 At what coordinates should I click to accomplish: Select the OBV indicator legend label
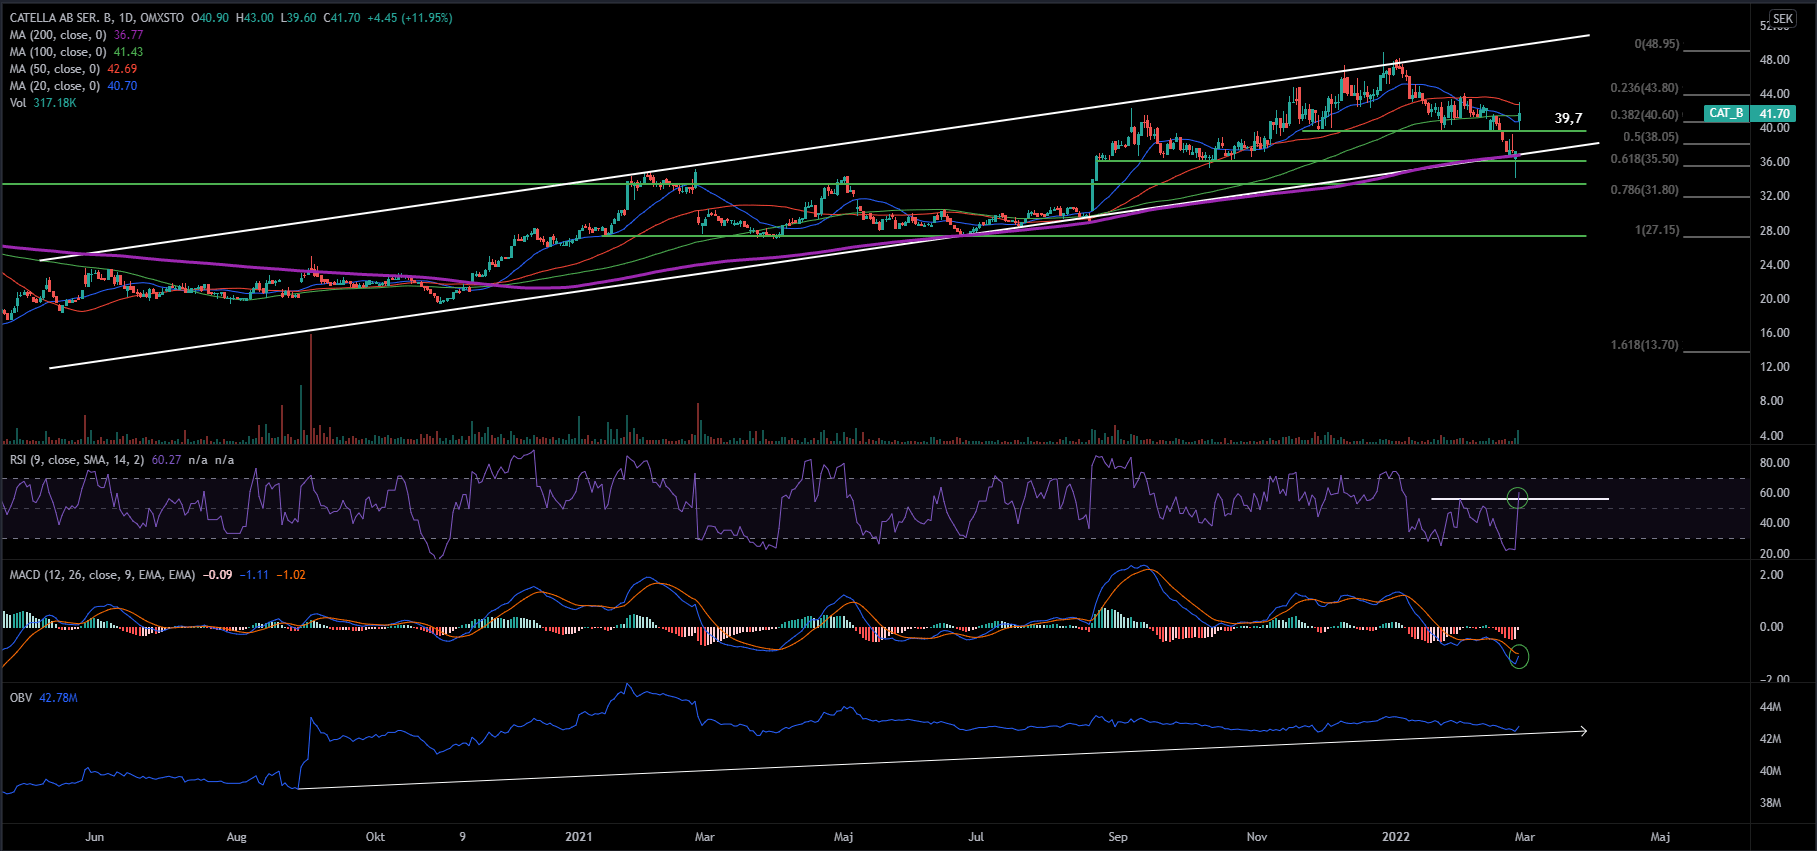(21, 697)
